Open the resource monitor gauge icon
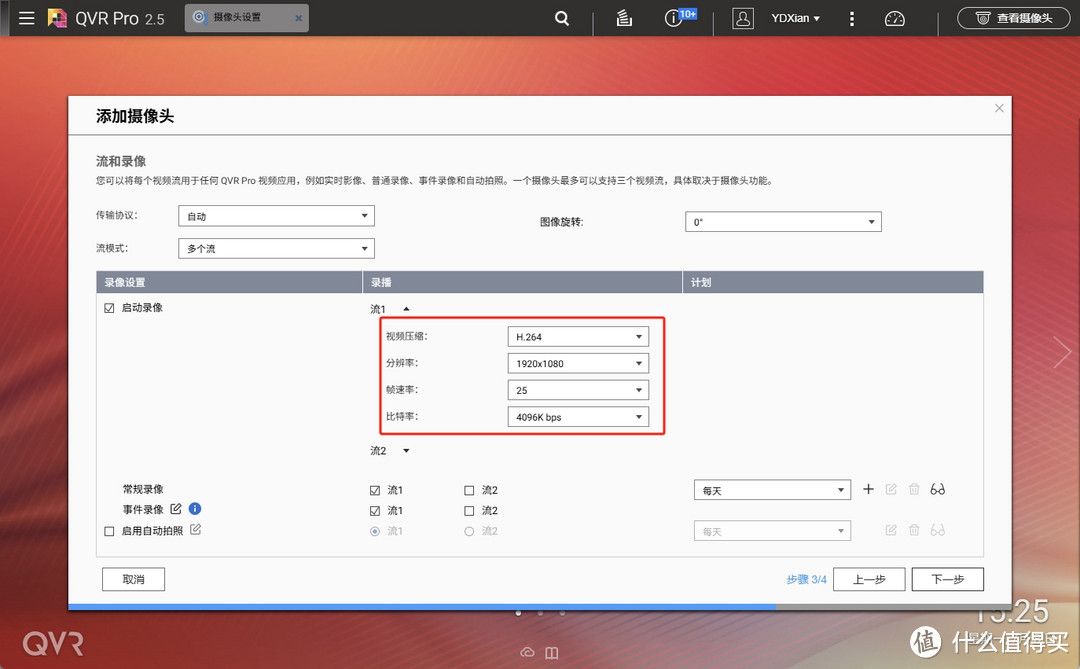1080x669 pixels. [x=894, y=17]
